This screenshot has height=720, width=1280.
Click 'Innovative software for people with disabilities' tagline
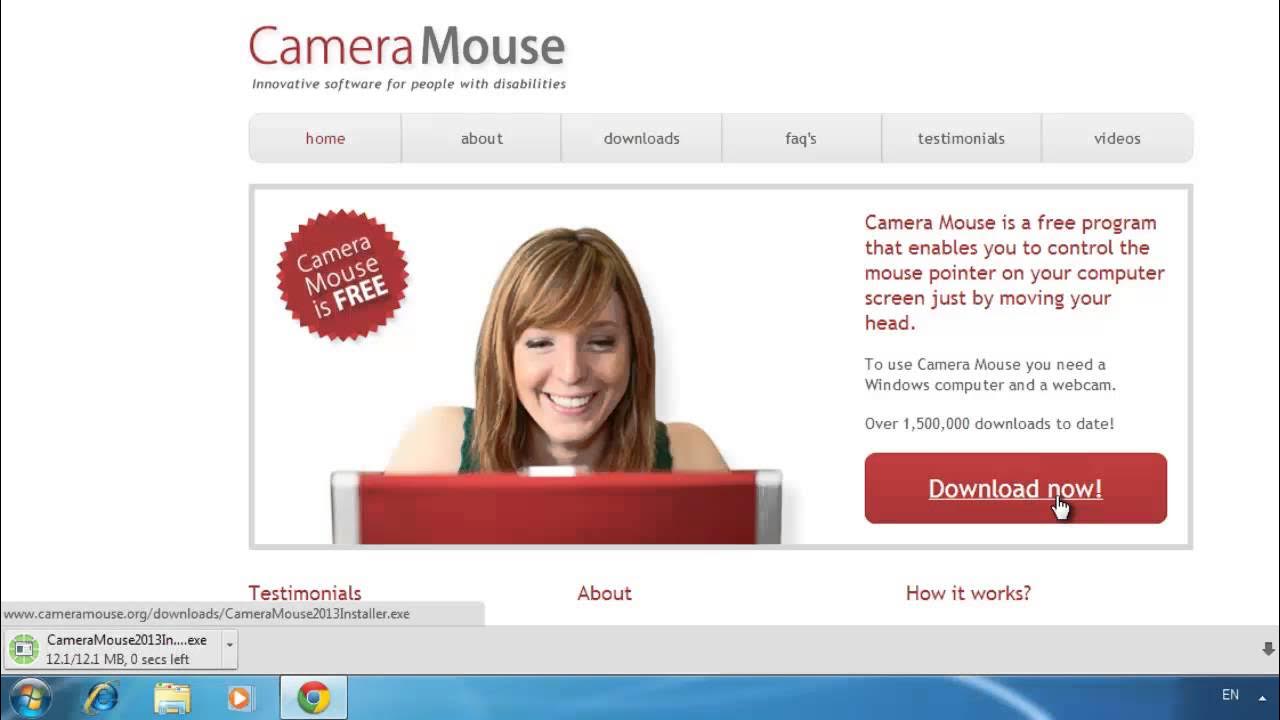tap(409, 84)
